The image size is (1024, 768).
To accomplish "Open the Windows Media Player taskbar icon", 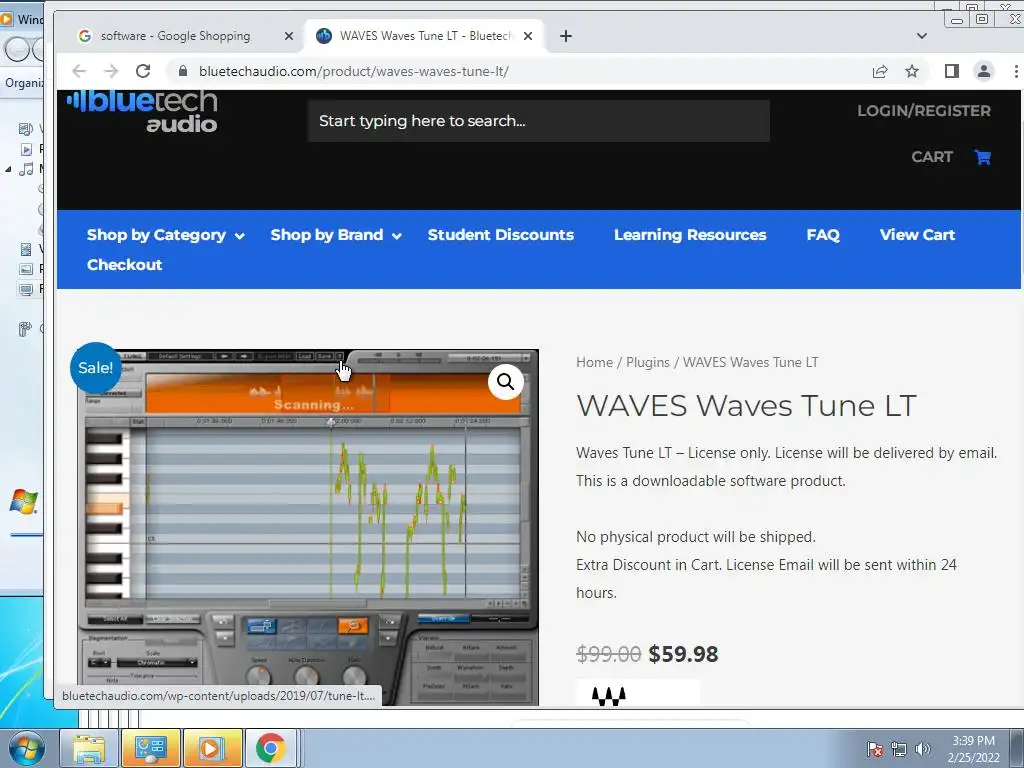I will [212, 748].
